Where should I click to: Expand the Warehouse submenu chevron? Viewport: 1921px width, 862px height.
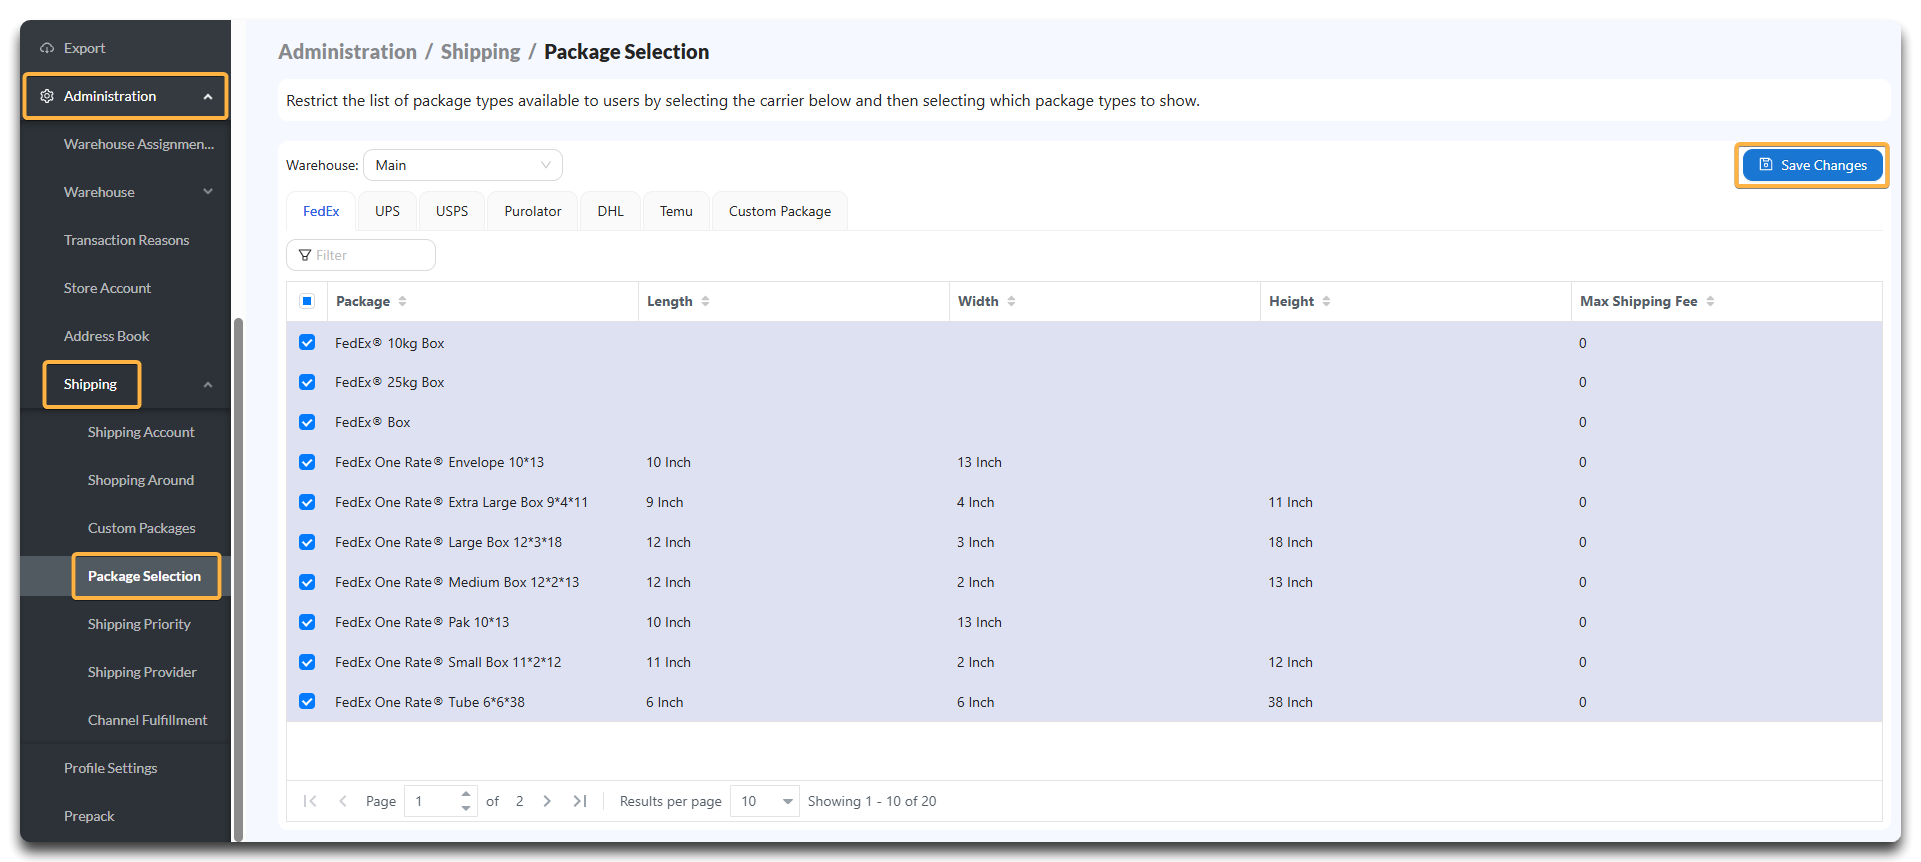coord(208,192)
